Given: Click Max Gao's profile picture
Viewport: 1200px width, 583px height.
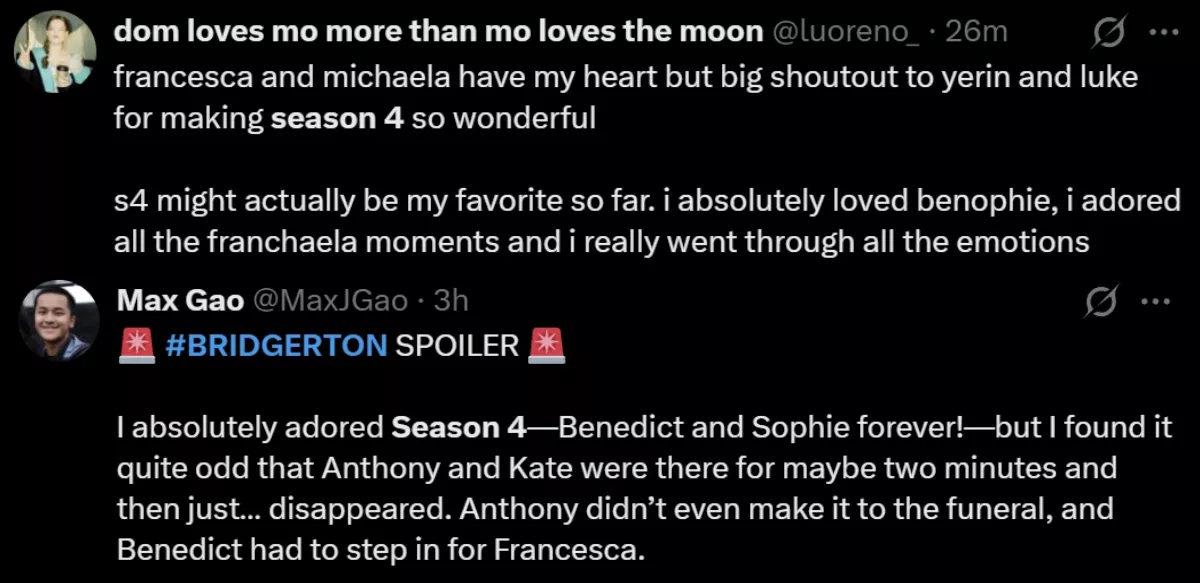Looking at the screenshot, I should pos(59,320).
